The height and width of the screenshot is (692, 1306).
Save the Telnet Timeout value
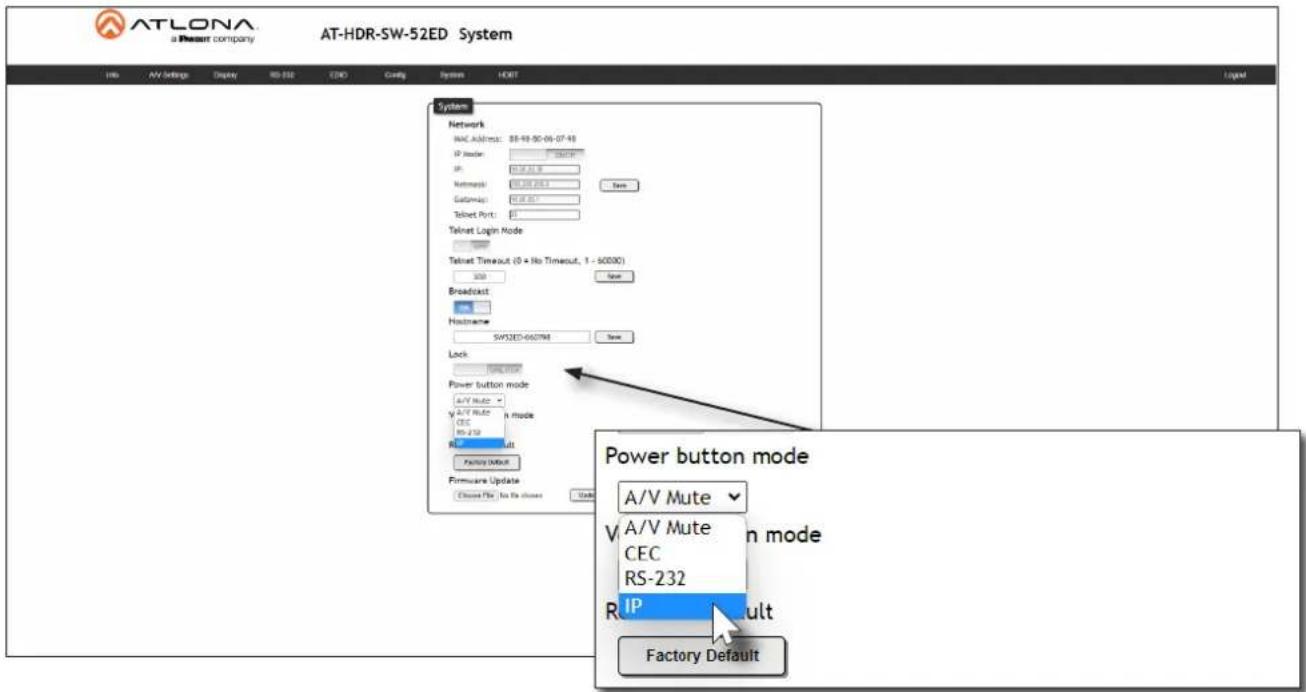[615, 276]
